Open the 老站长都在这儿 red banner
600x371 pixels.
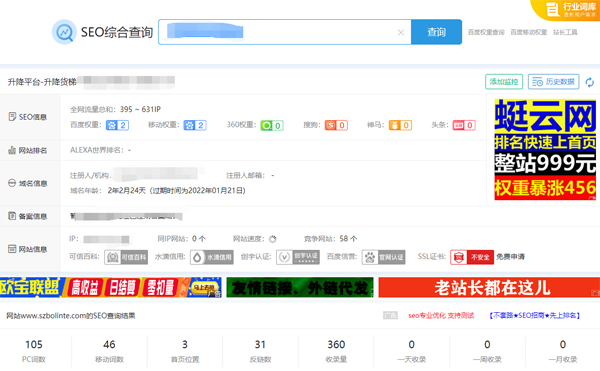pyautogui.click(x=489, y=287)
